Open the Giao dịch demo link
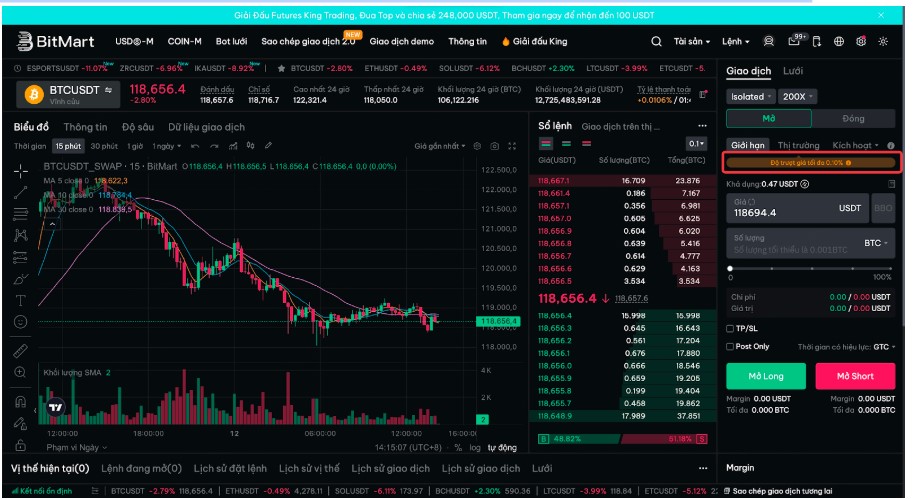 [402, 41]
